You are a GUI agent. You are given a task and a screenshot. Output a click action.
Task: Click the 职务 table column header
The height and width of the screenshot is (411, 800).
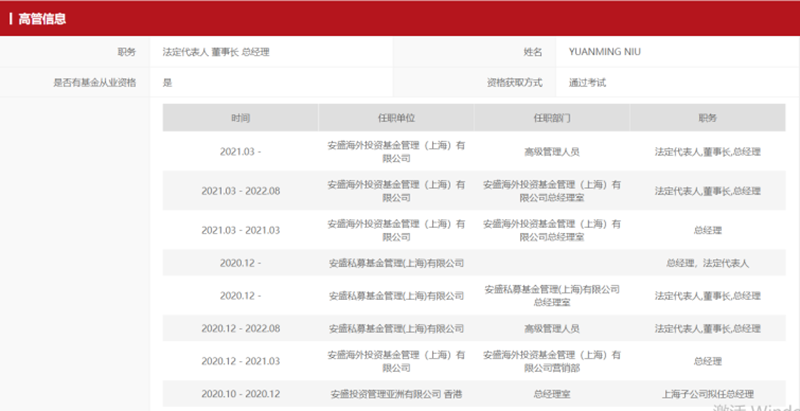tap(707, 118)
